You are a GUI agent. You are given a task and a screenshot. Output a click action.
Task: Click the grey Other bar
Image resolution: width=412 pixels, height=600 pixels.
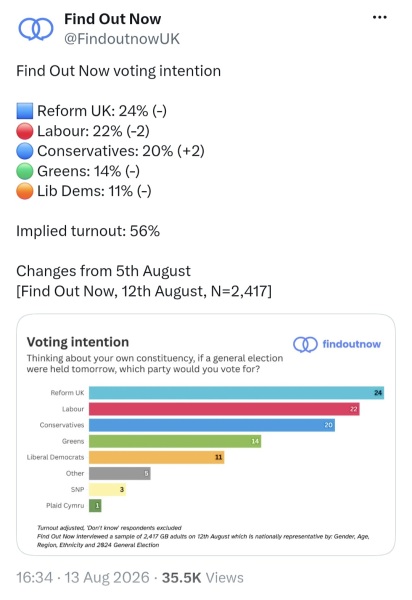[x=120, y=473]
